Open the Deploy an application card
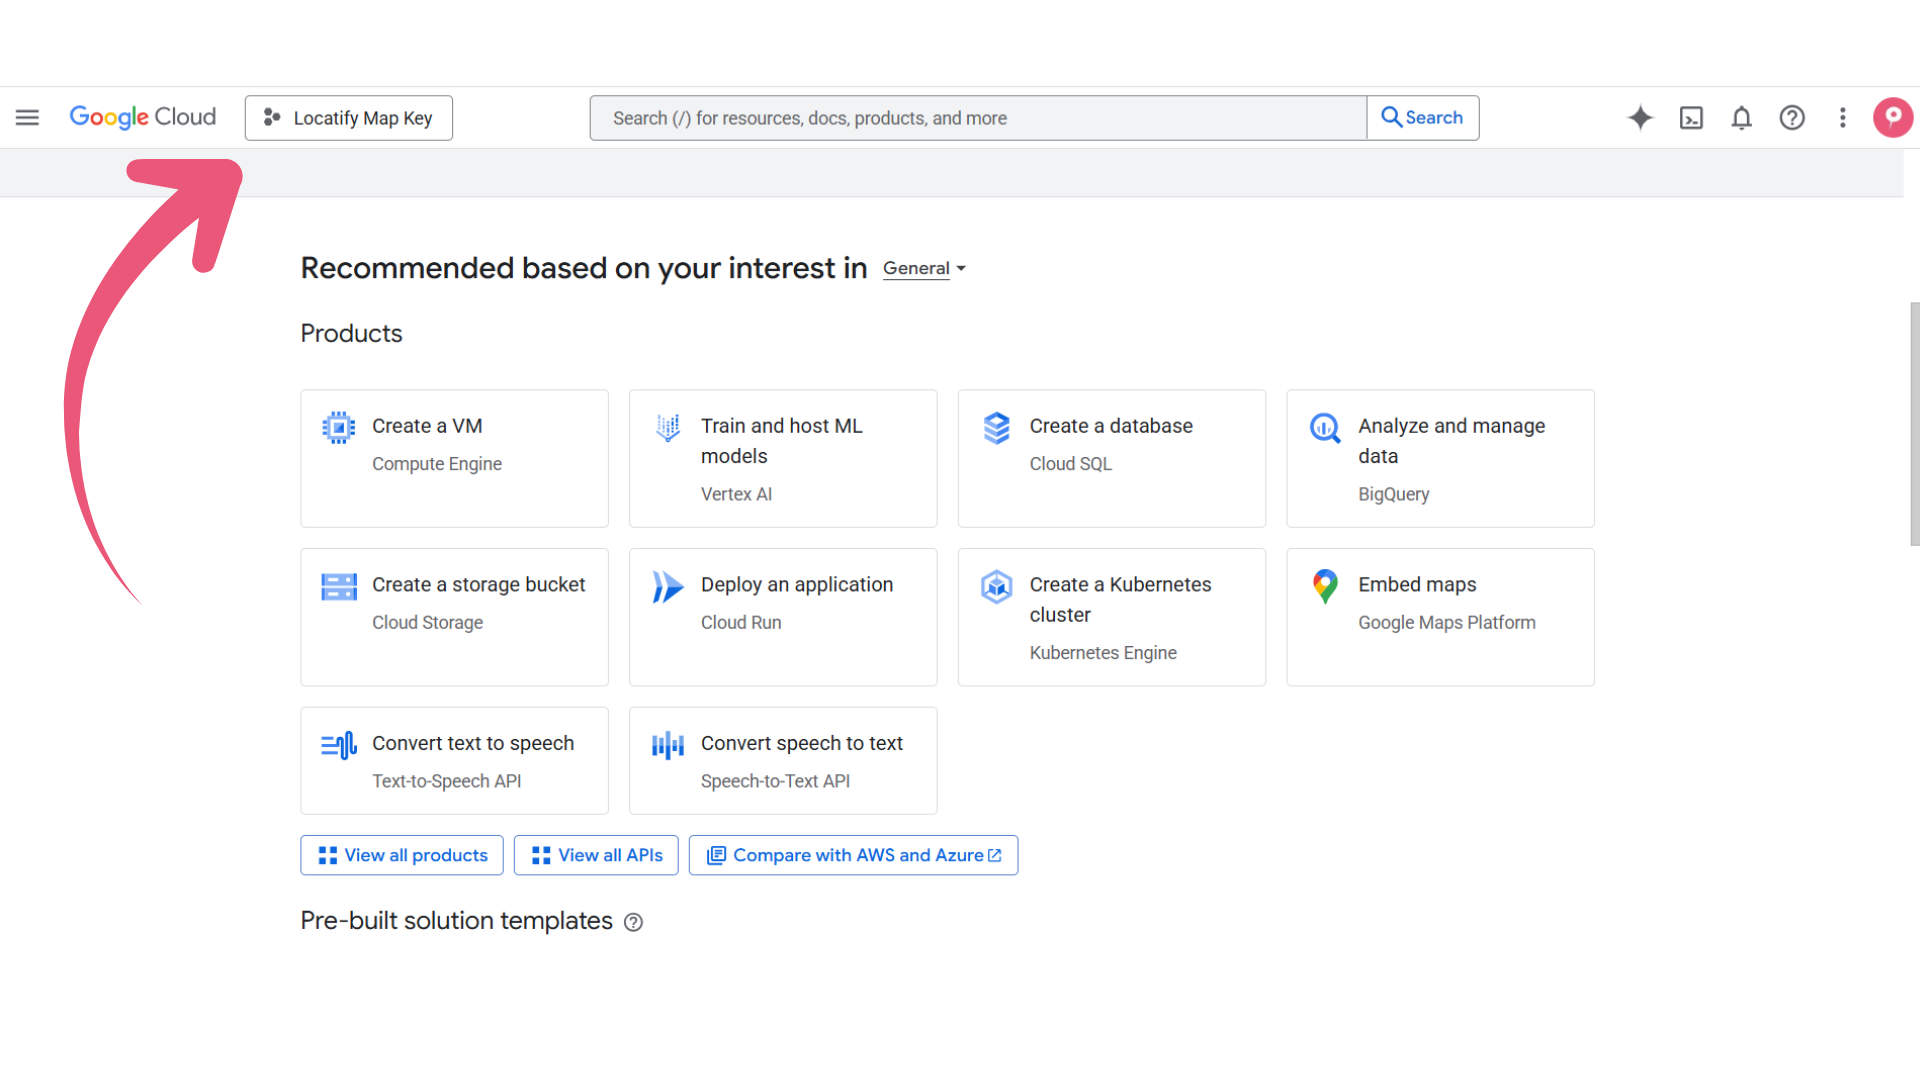Image resolution: width=1920 pixels, height=1080 pixels. [783, 617]
